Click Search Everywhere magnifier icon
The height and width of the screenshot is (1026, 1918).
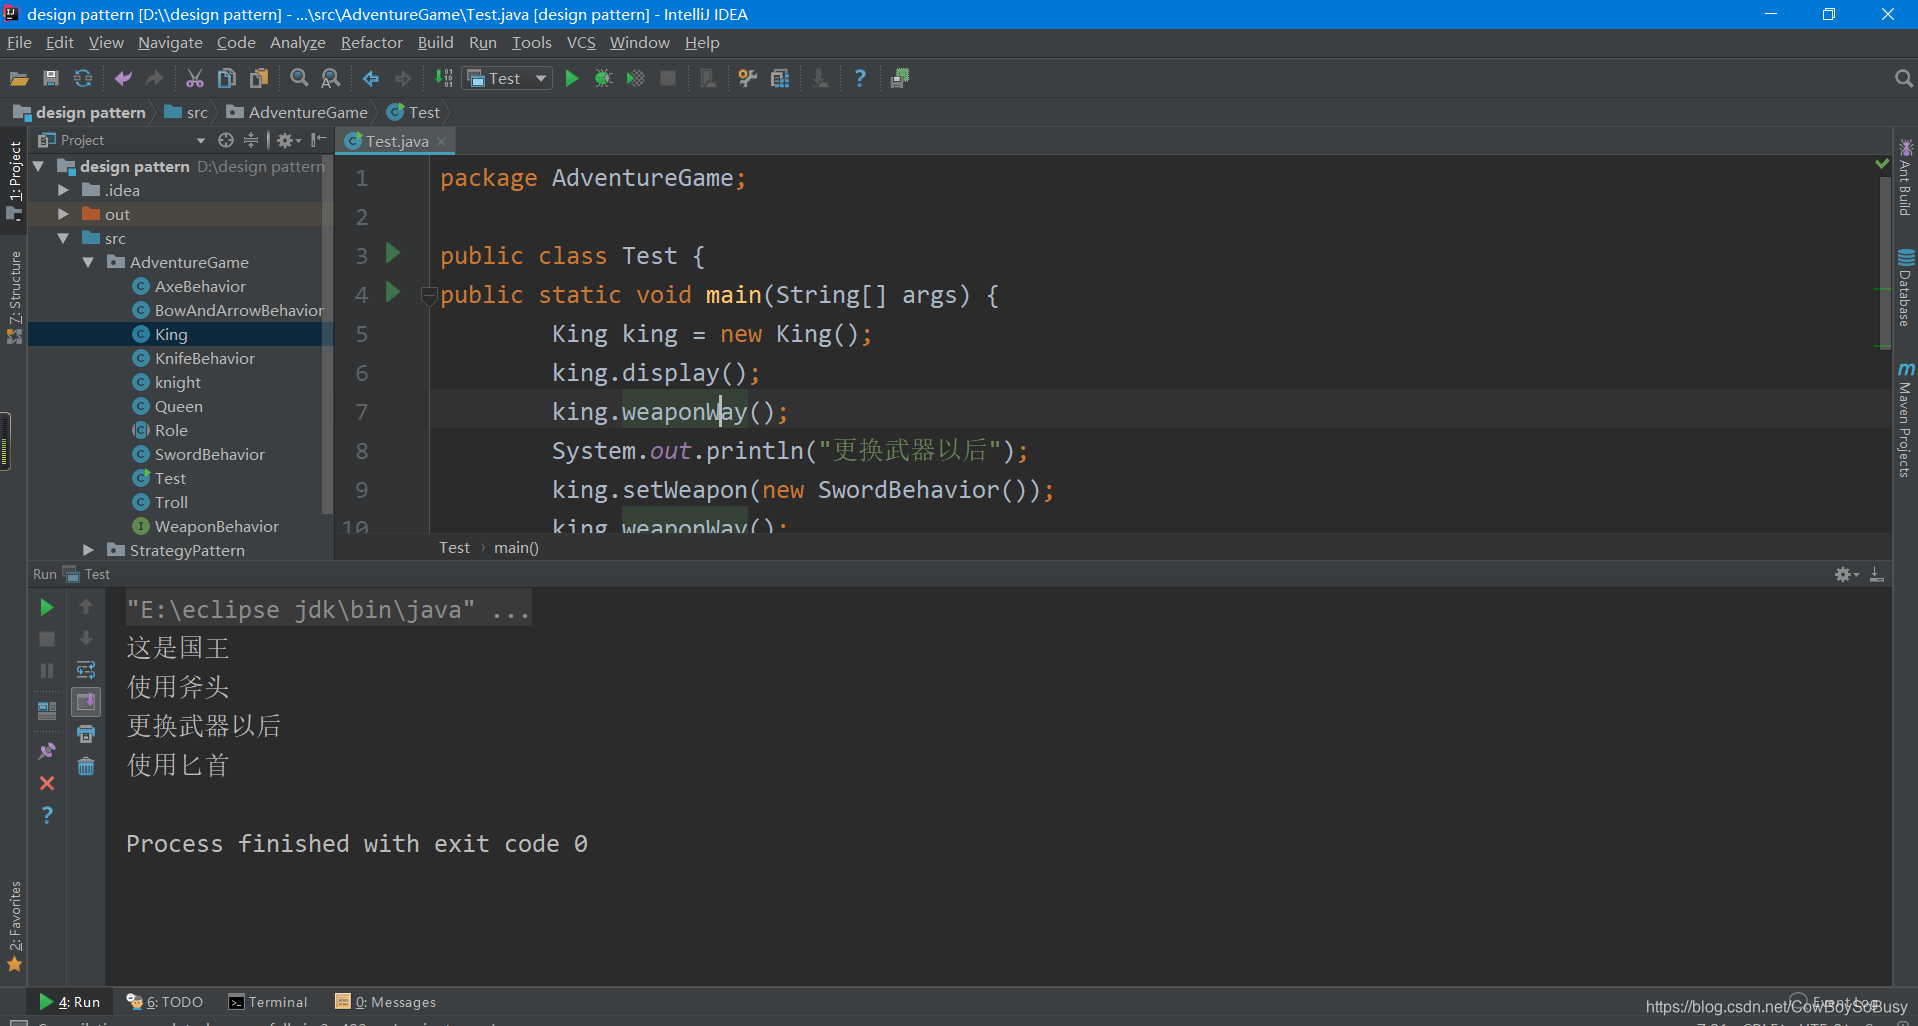[1903, 78]
